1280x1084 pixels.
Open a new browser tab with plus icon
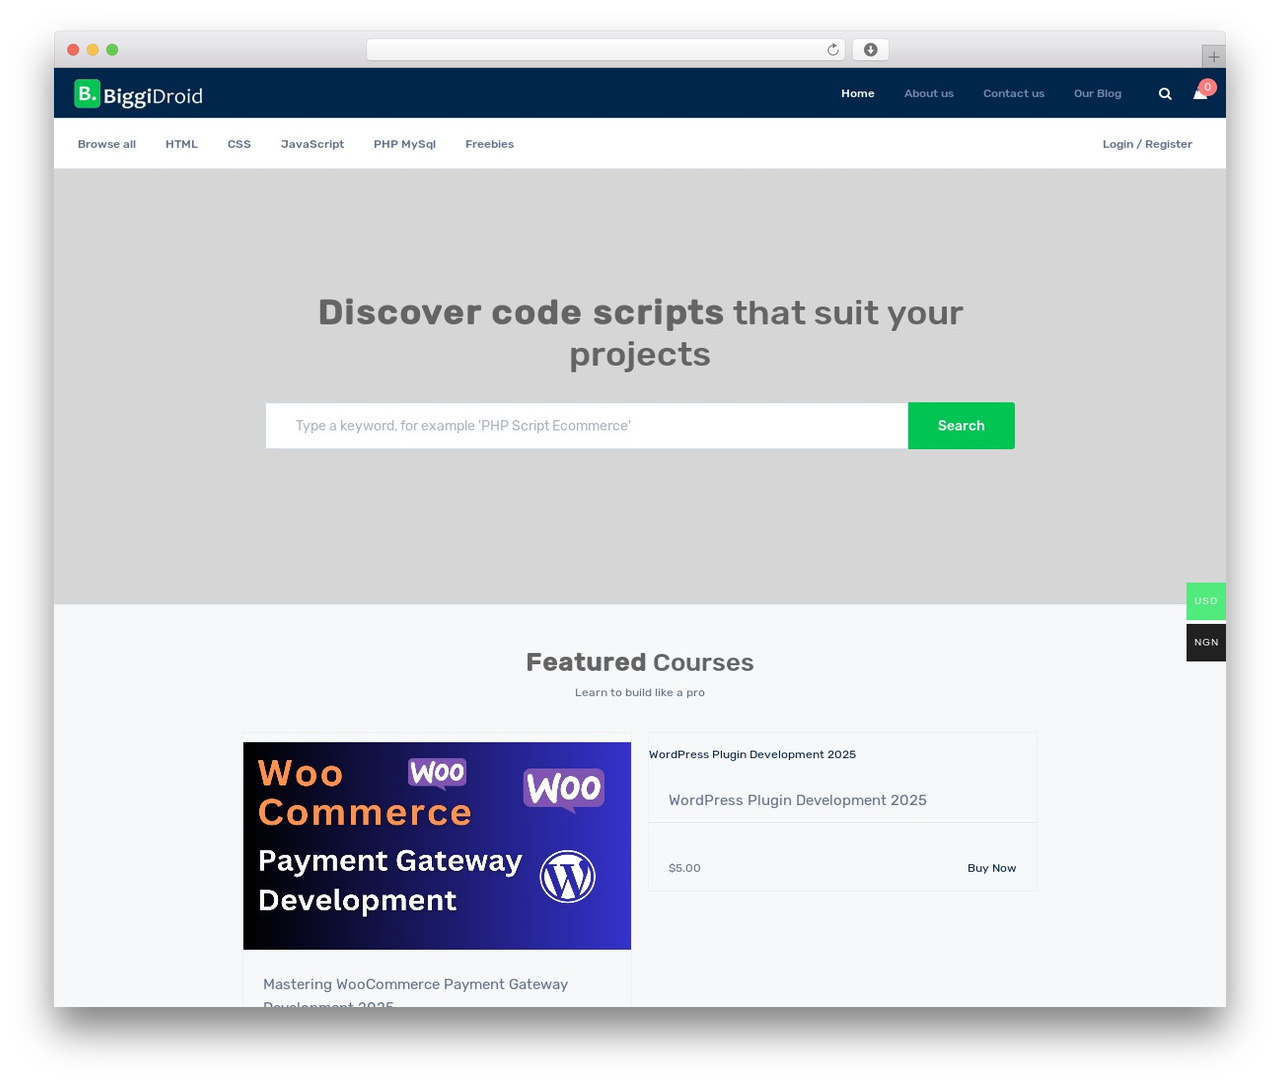pyautogui.click(x=1213, y=57)
